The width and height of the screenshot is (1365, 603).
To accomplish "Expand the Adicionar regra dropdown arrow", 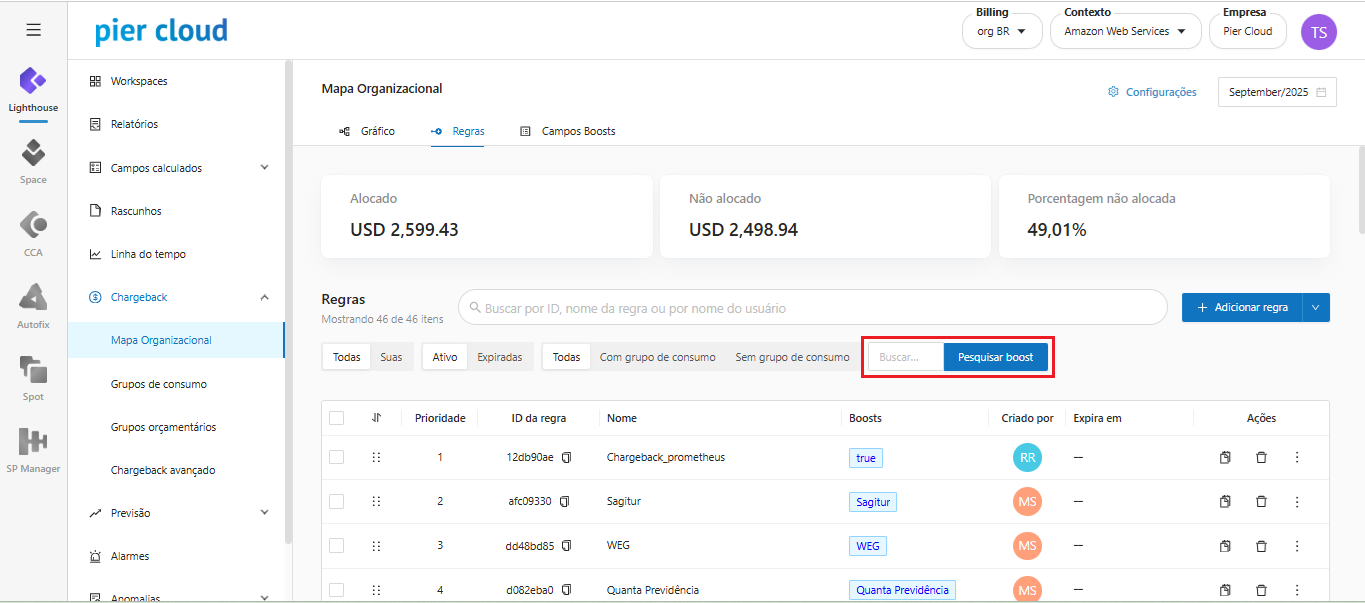I will [1316, 308].
